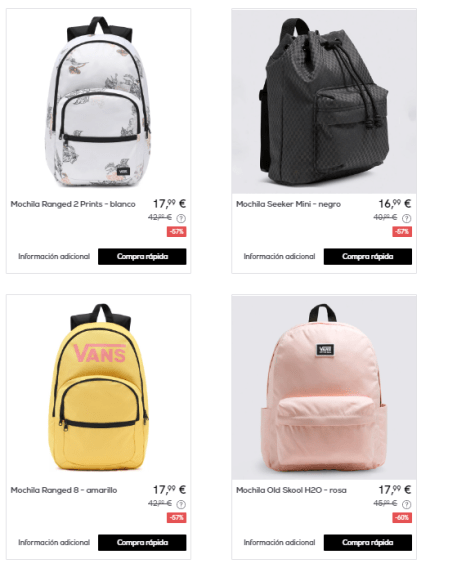
Task: Click price info icon for Mochila Ranged 2 Prints
Action: click(181, 218)
